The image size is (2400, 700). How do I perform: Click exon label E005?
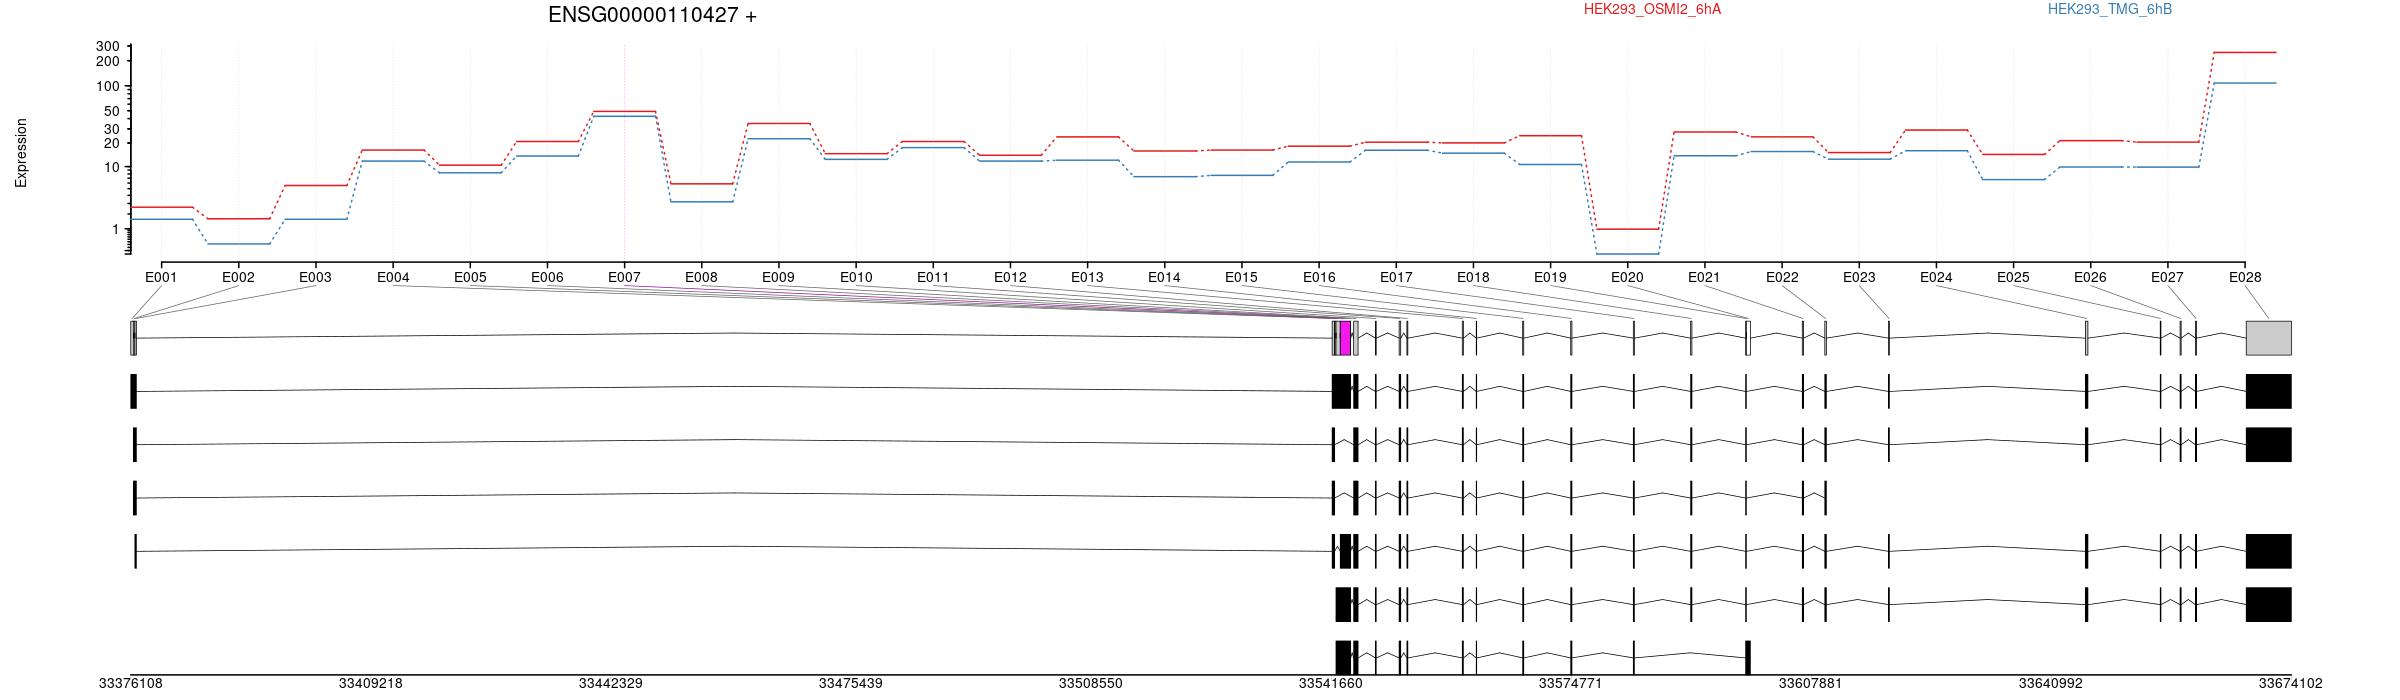click(470, 277)
